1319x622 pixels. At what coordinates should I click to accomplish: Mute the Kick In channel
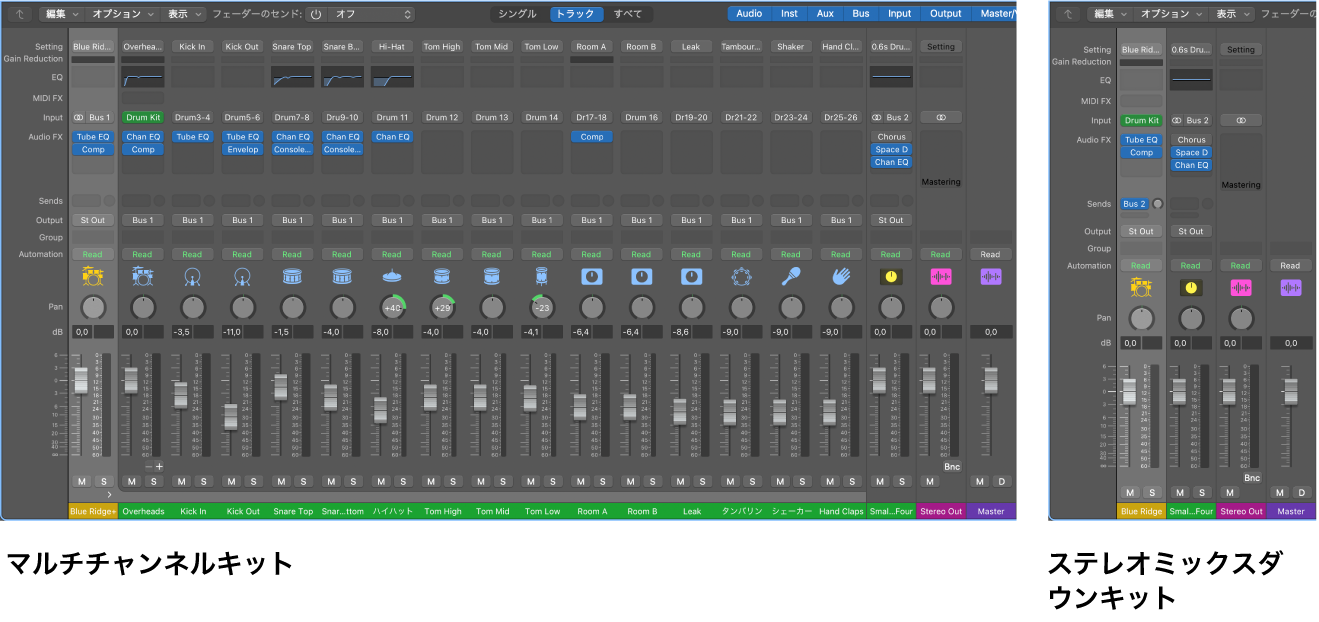tap(182, 482)
